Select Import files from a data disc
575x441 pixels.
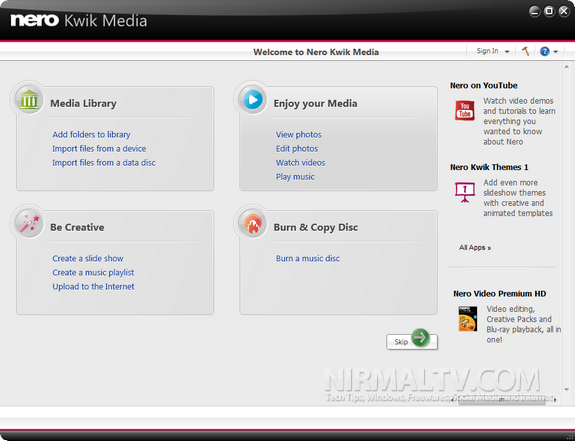104,162
